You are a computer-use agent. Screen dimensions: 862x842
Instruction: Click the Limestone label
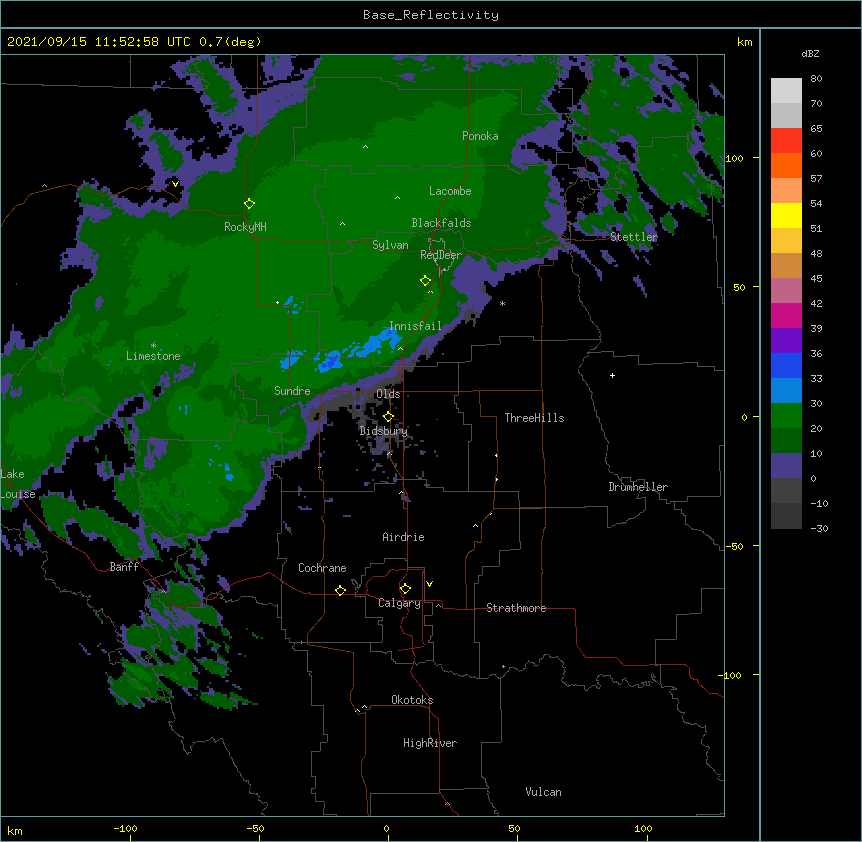(x=153, y=356)
